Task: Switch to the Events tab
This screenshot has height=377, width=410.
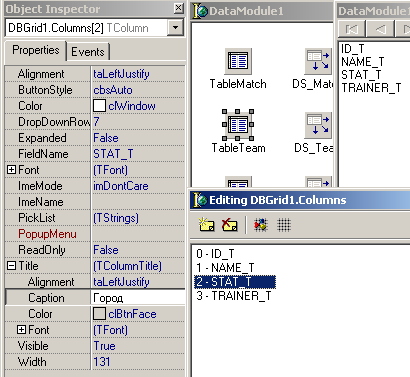Action: [x=88, y=52]
